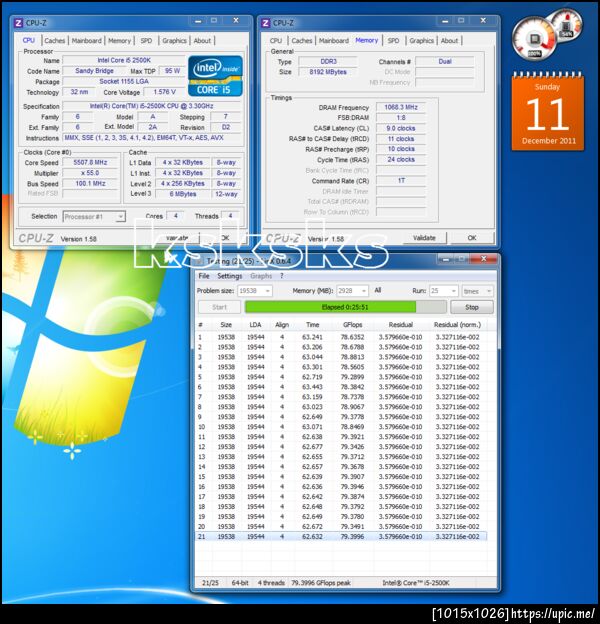This screenshot has width=600, height=624.
Task: Open Mainboard tab in right CPU-Z window
Action: [x=334, y=41]
